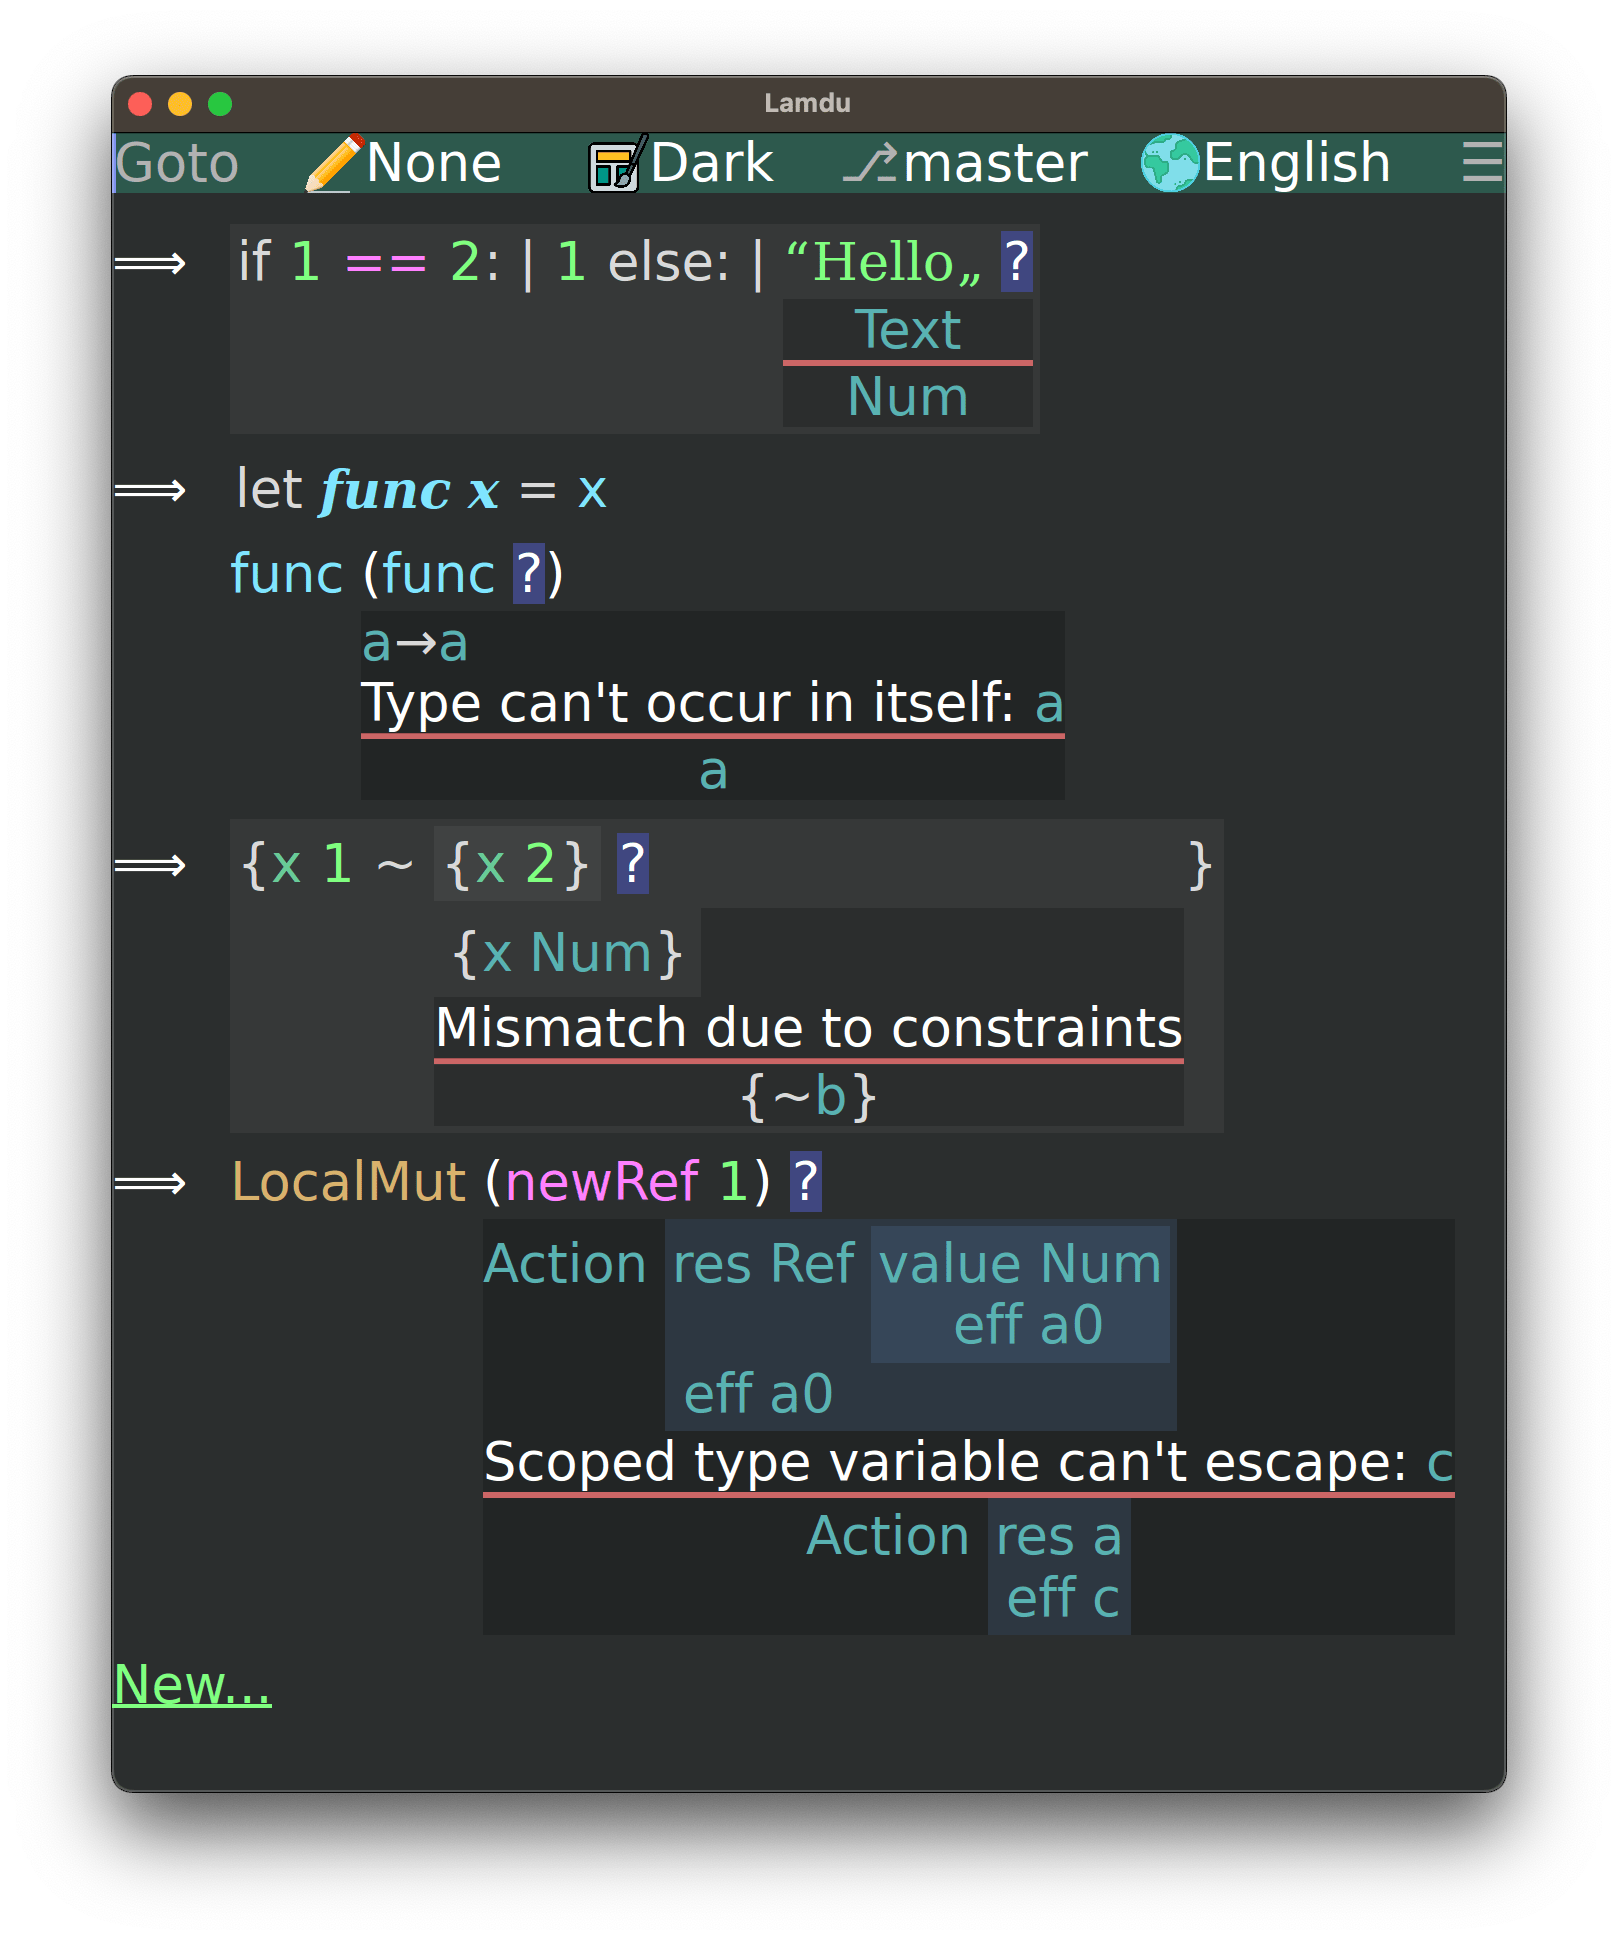This screenshot has width=1618, height=1940.
Task: Open the hole after the Hello string
Action: (1017, 261)
